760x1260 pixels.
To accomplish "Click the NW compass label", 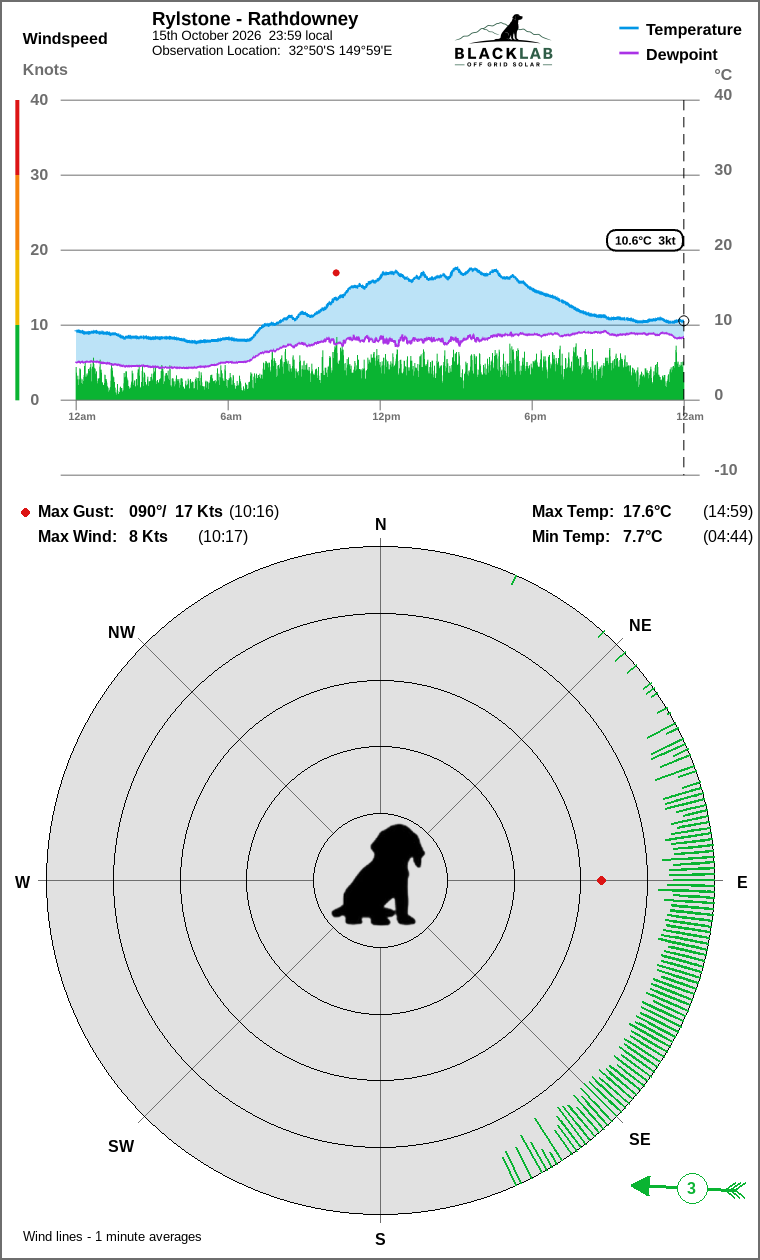I will tap(121, 632).
